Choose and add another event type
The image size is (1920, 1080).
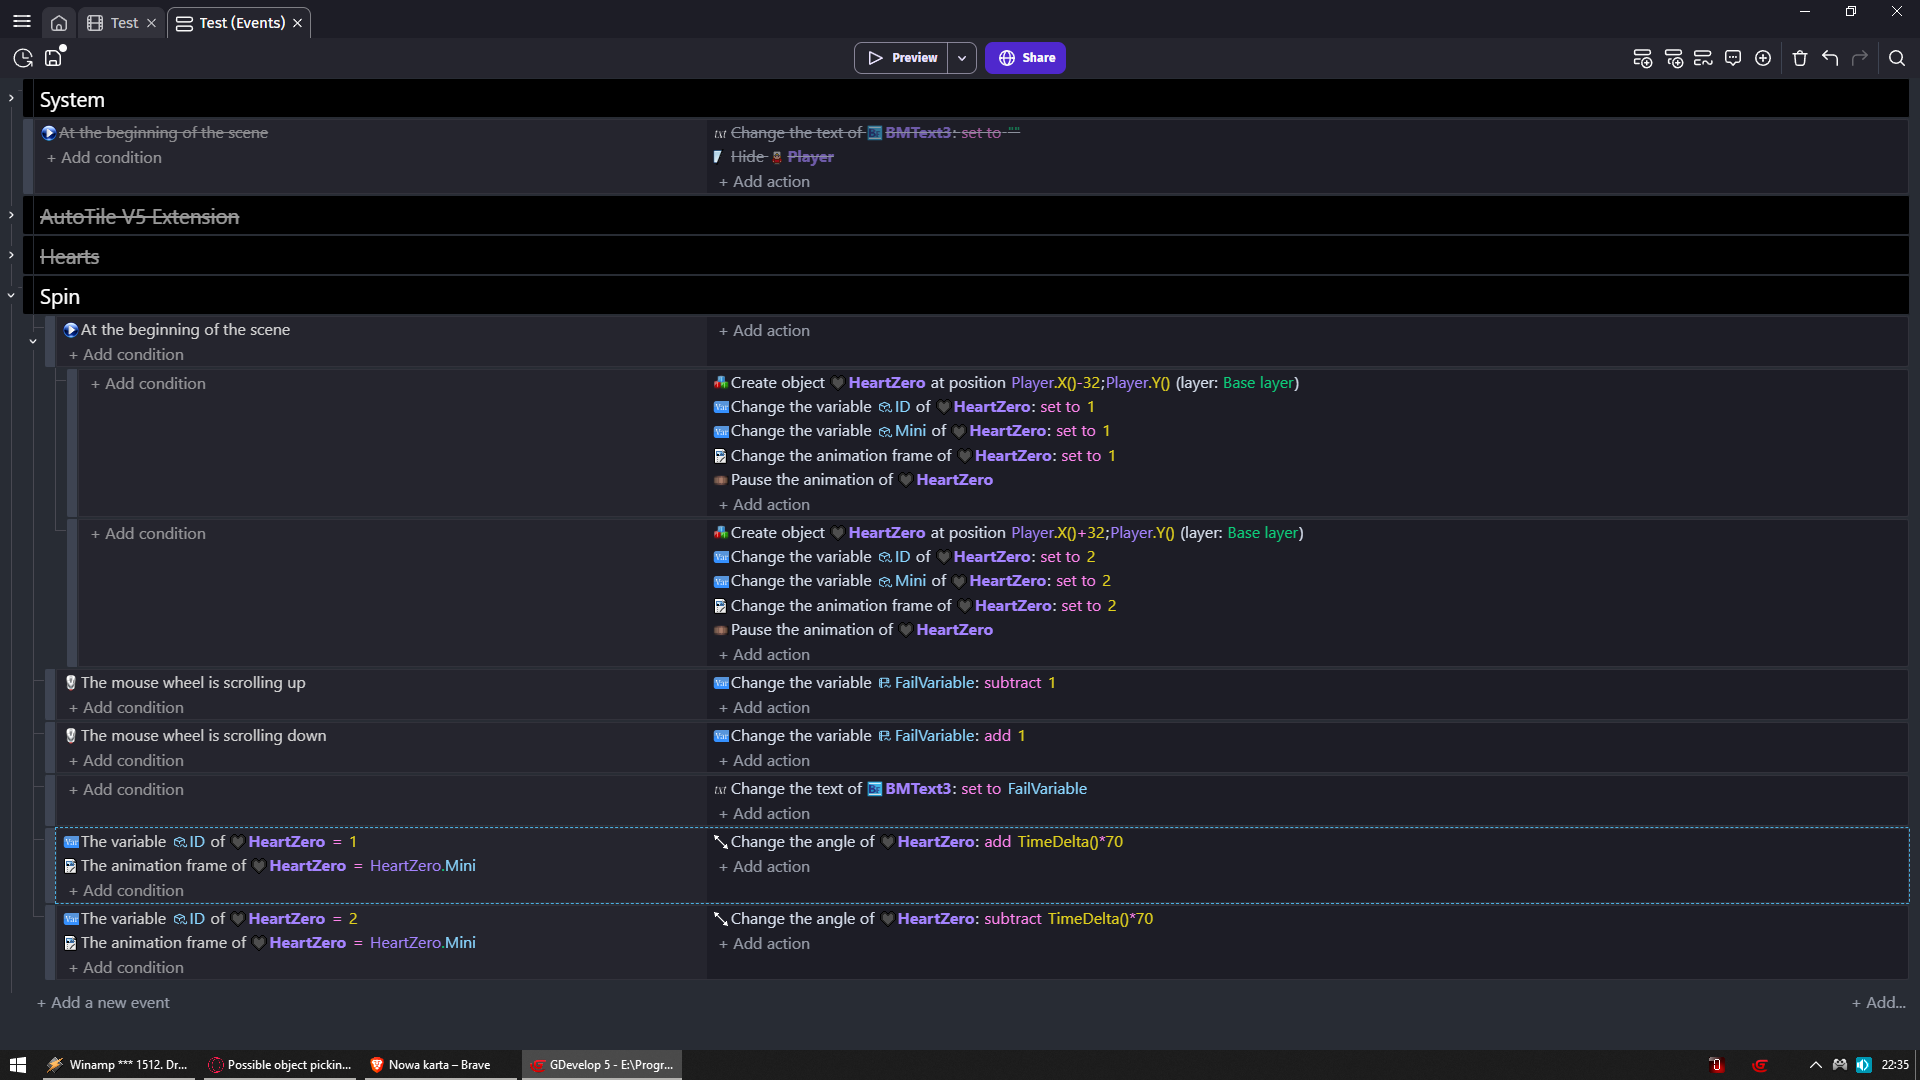pos(1763,58)
